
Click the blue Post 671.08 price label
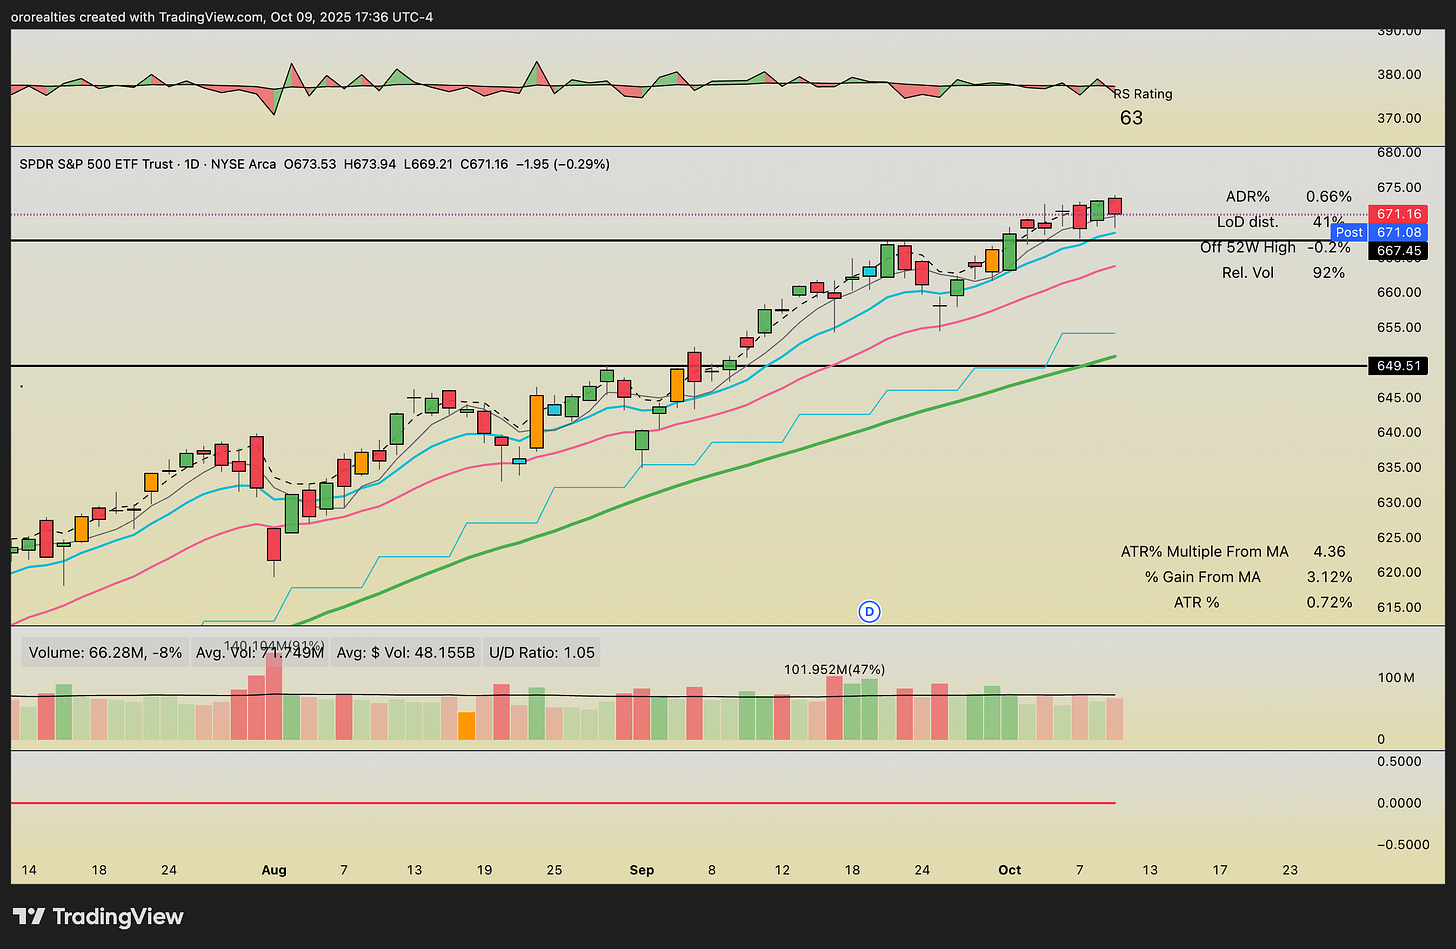pos(1381,232)
